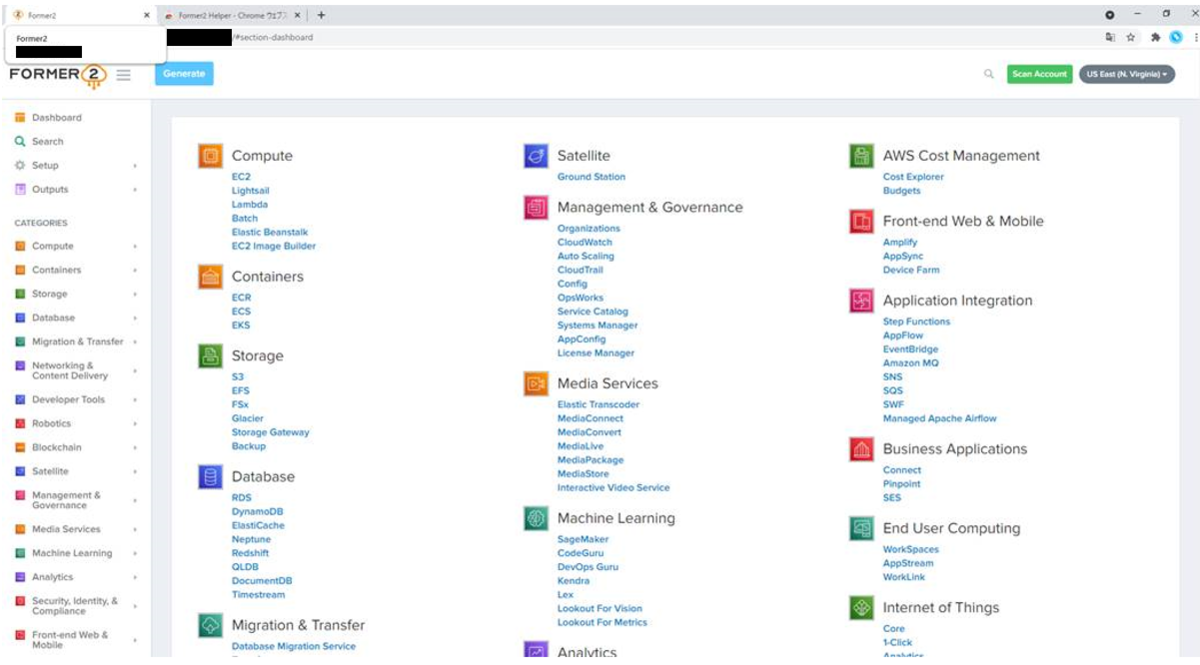
Task: Click the AWS Cost Management icon
Action: tap(862, 156)
